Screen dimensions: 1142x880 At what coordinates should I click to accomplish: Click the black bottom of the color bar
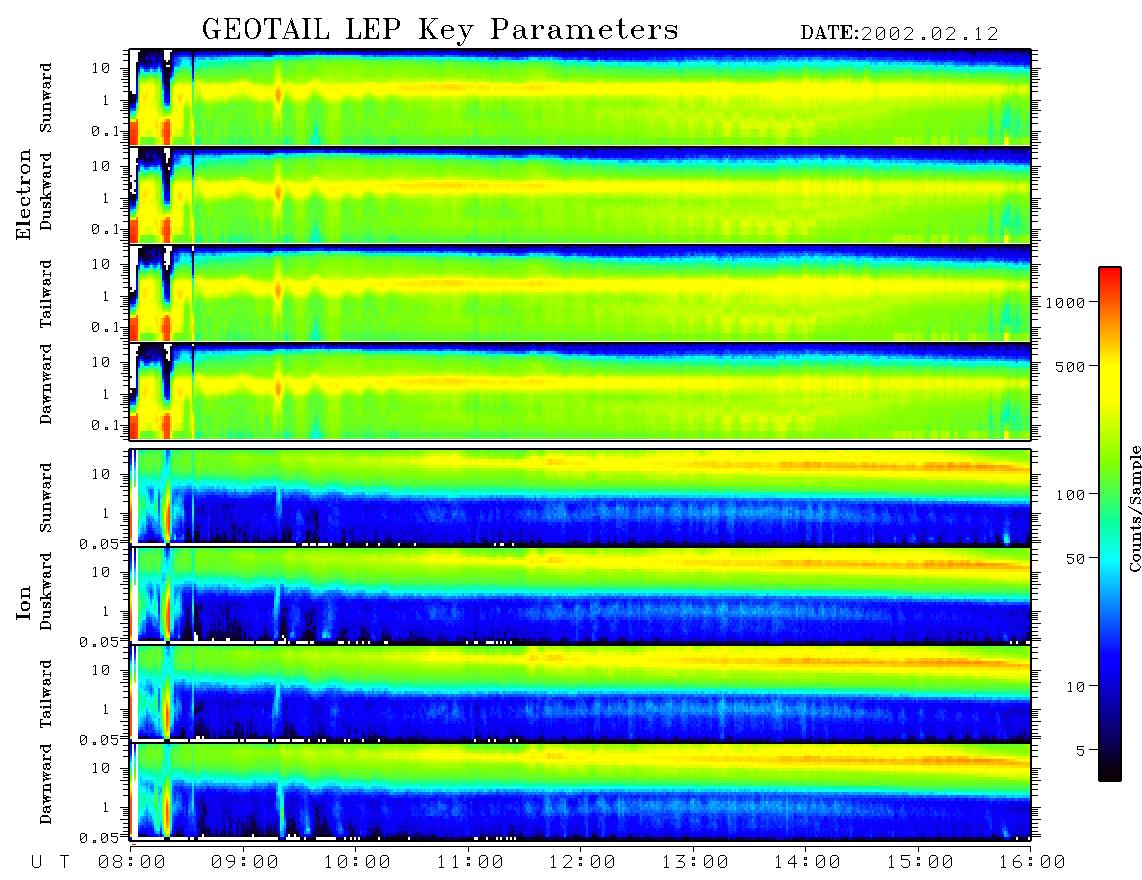pyautogui.click(x=1110, y=772)
